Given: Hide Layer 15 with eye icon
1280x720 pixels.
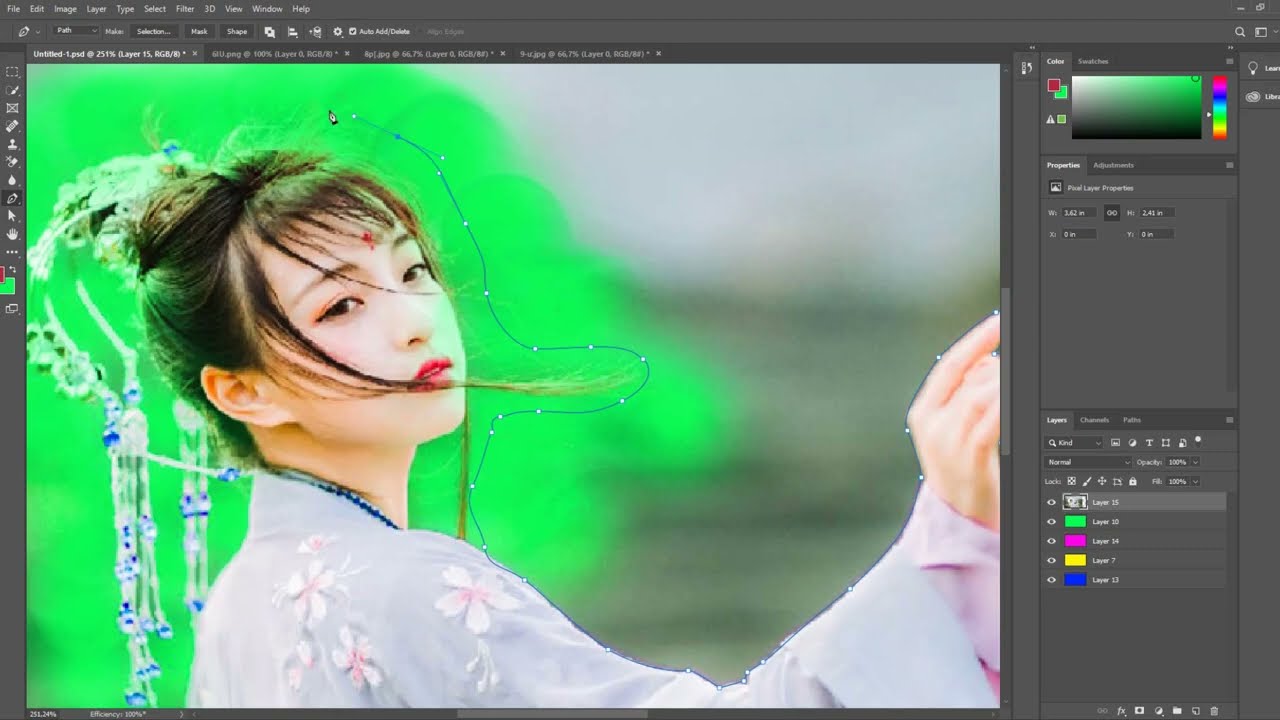Looking at the screenshot, I should (x=1051, y=502).
